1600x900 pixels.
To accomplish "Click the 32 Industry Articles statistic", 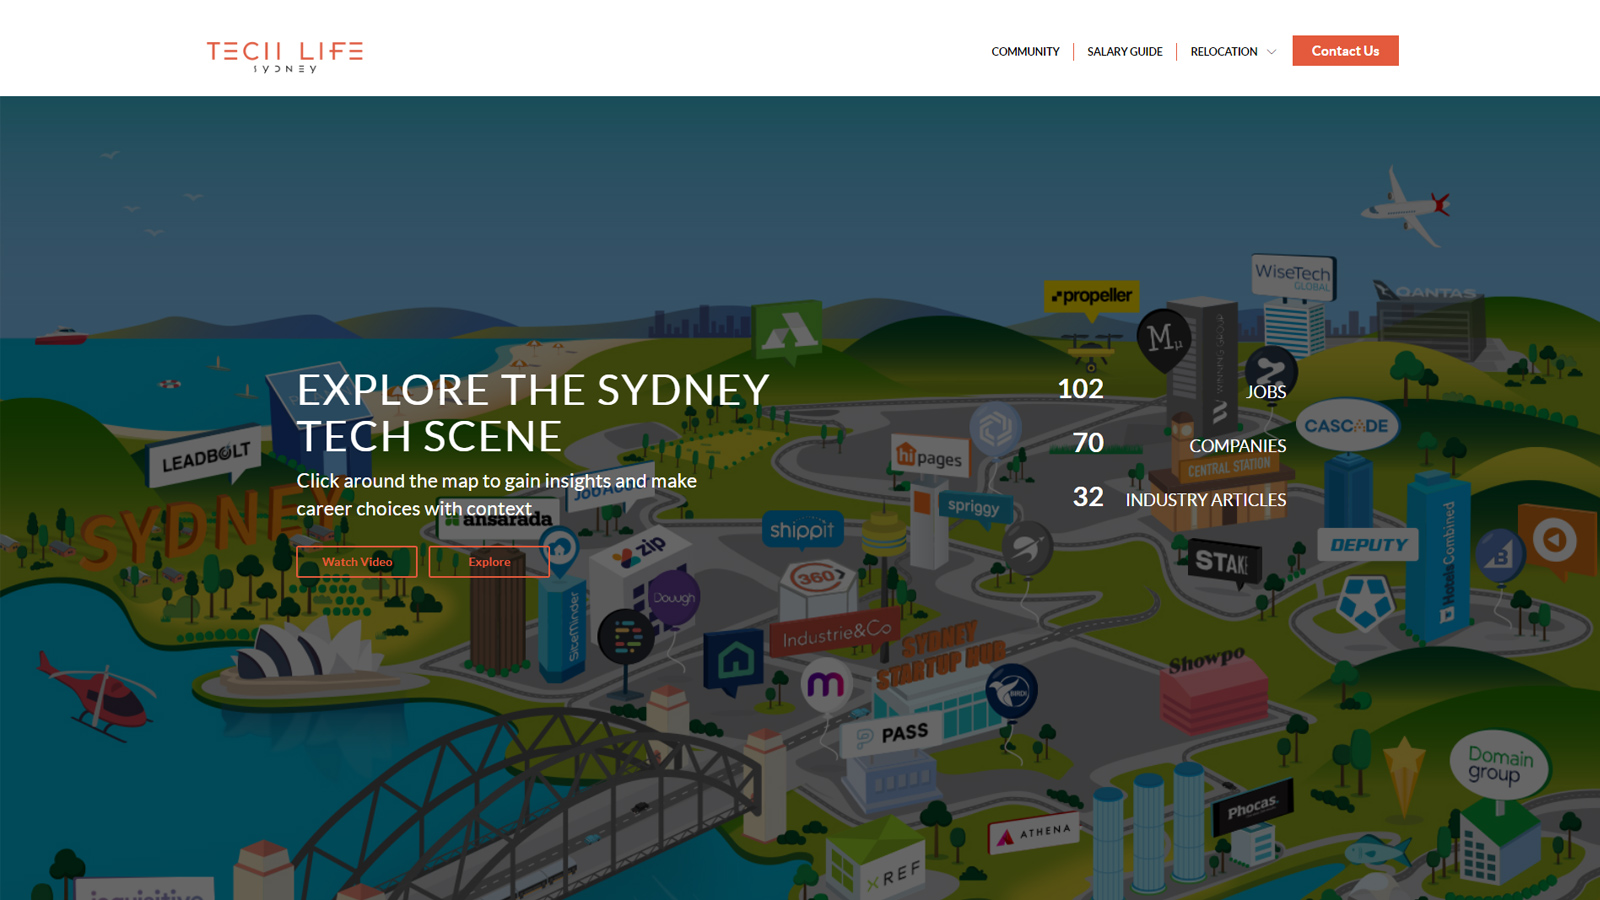I will 1179,498.
